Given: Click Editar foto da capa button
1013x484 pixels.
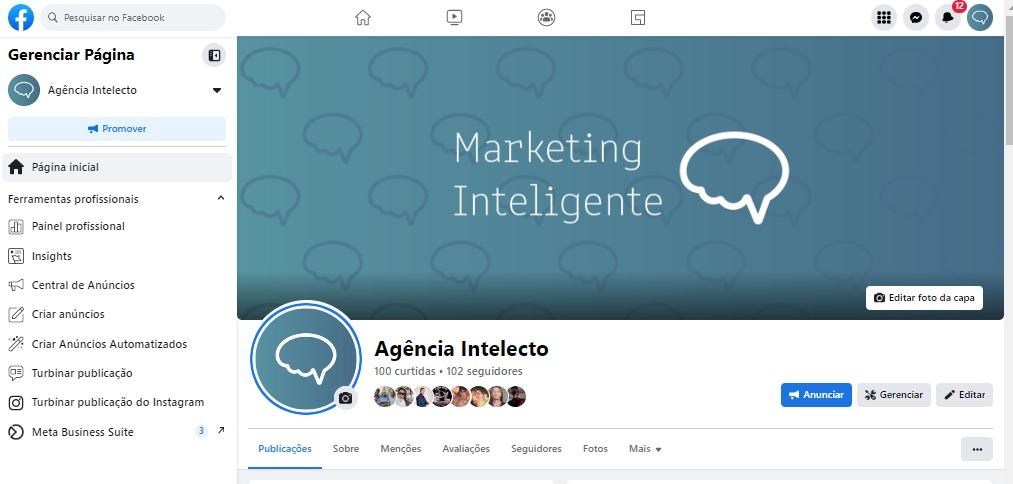Looking at the screenshot, I should point(925,298).
